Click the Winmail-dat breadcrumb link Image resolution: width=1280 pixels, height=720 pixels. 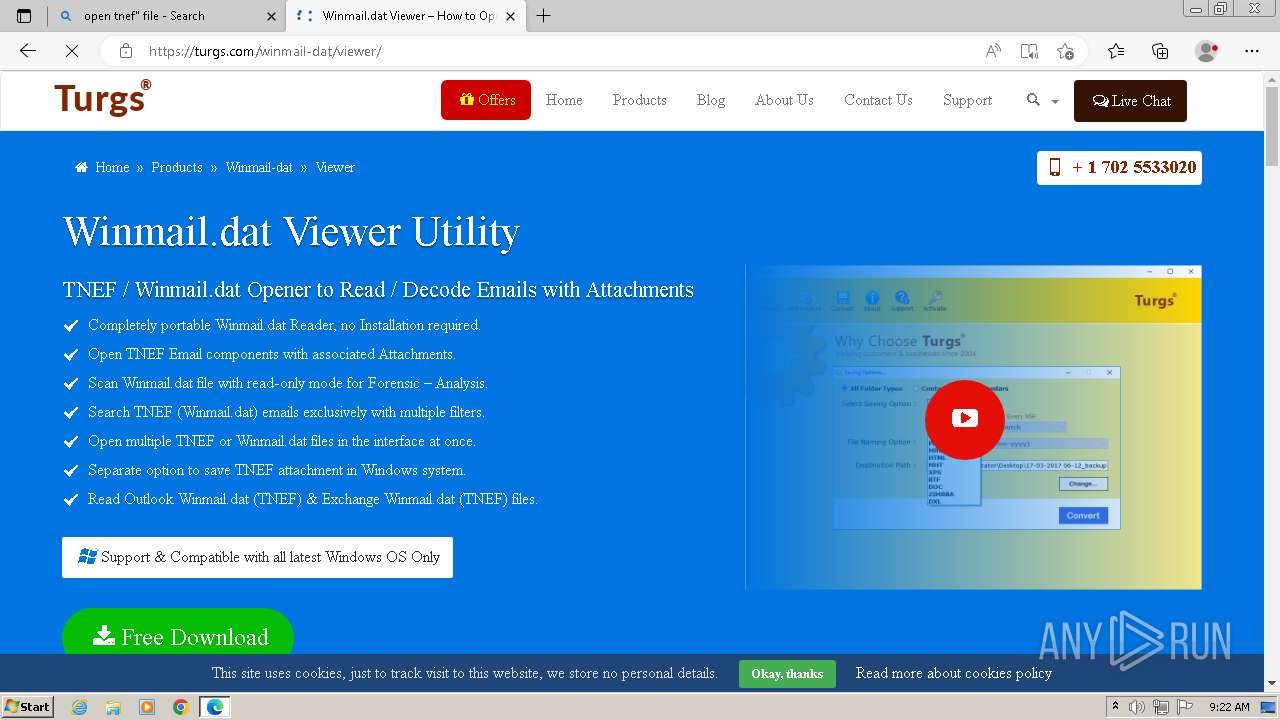coord(259,167)
